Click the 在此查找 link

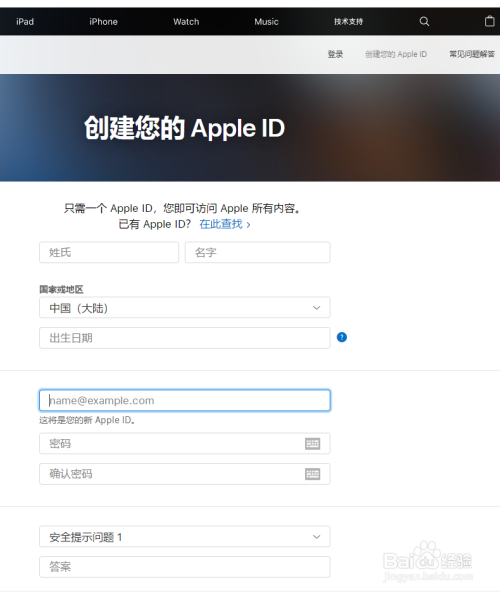(225, 224)
